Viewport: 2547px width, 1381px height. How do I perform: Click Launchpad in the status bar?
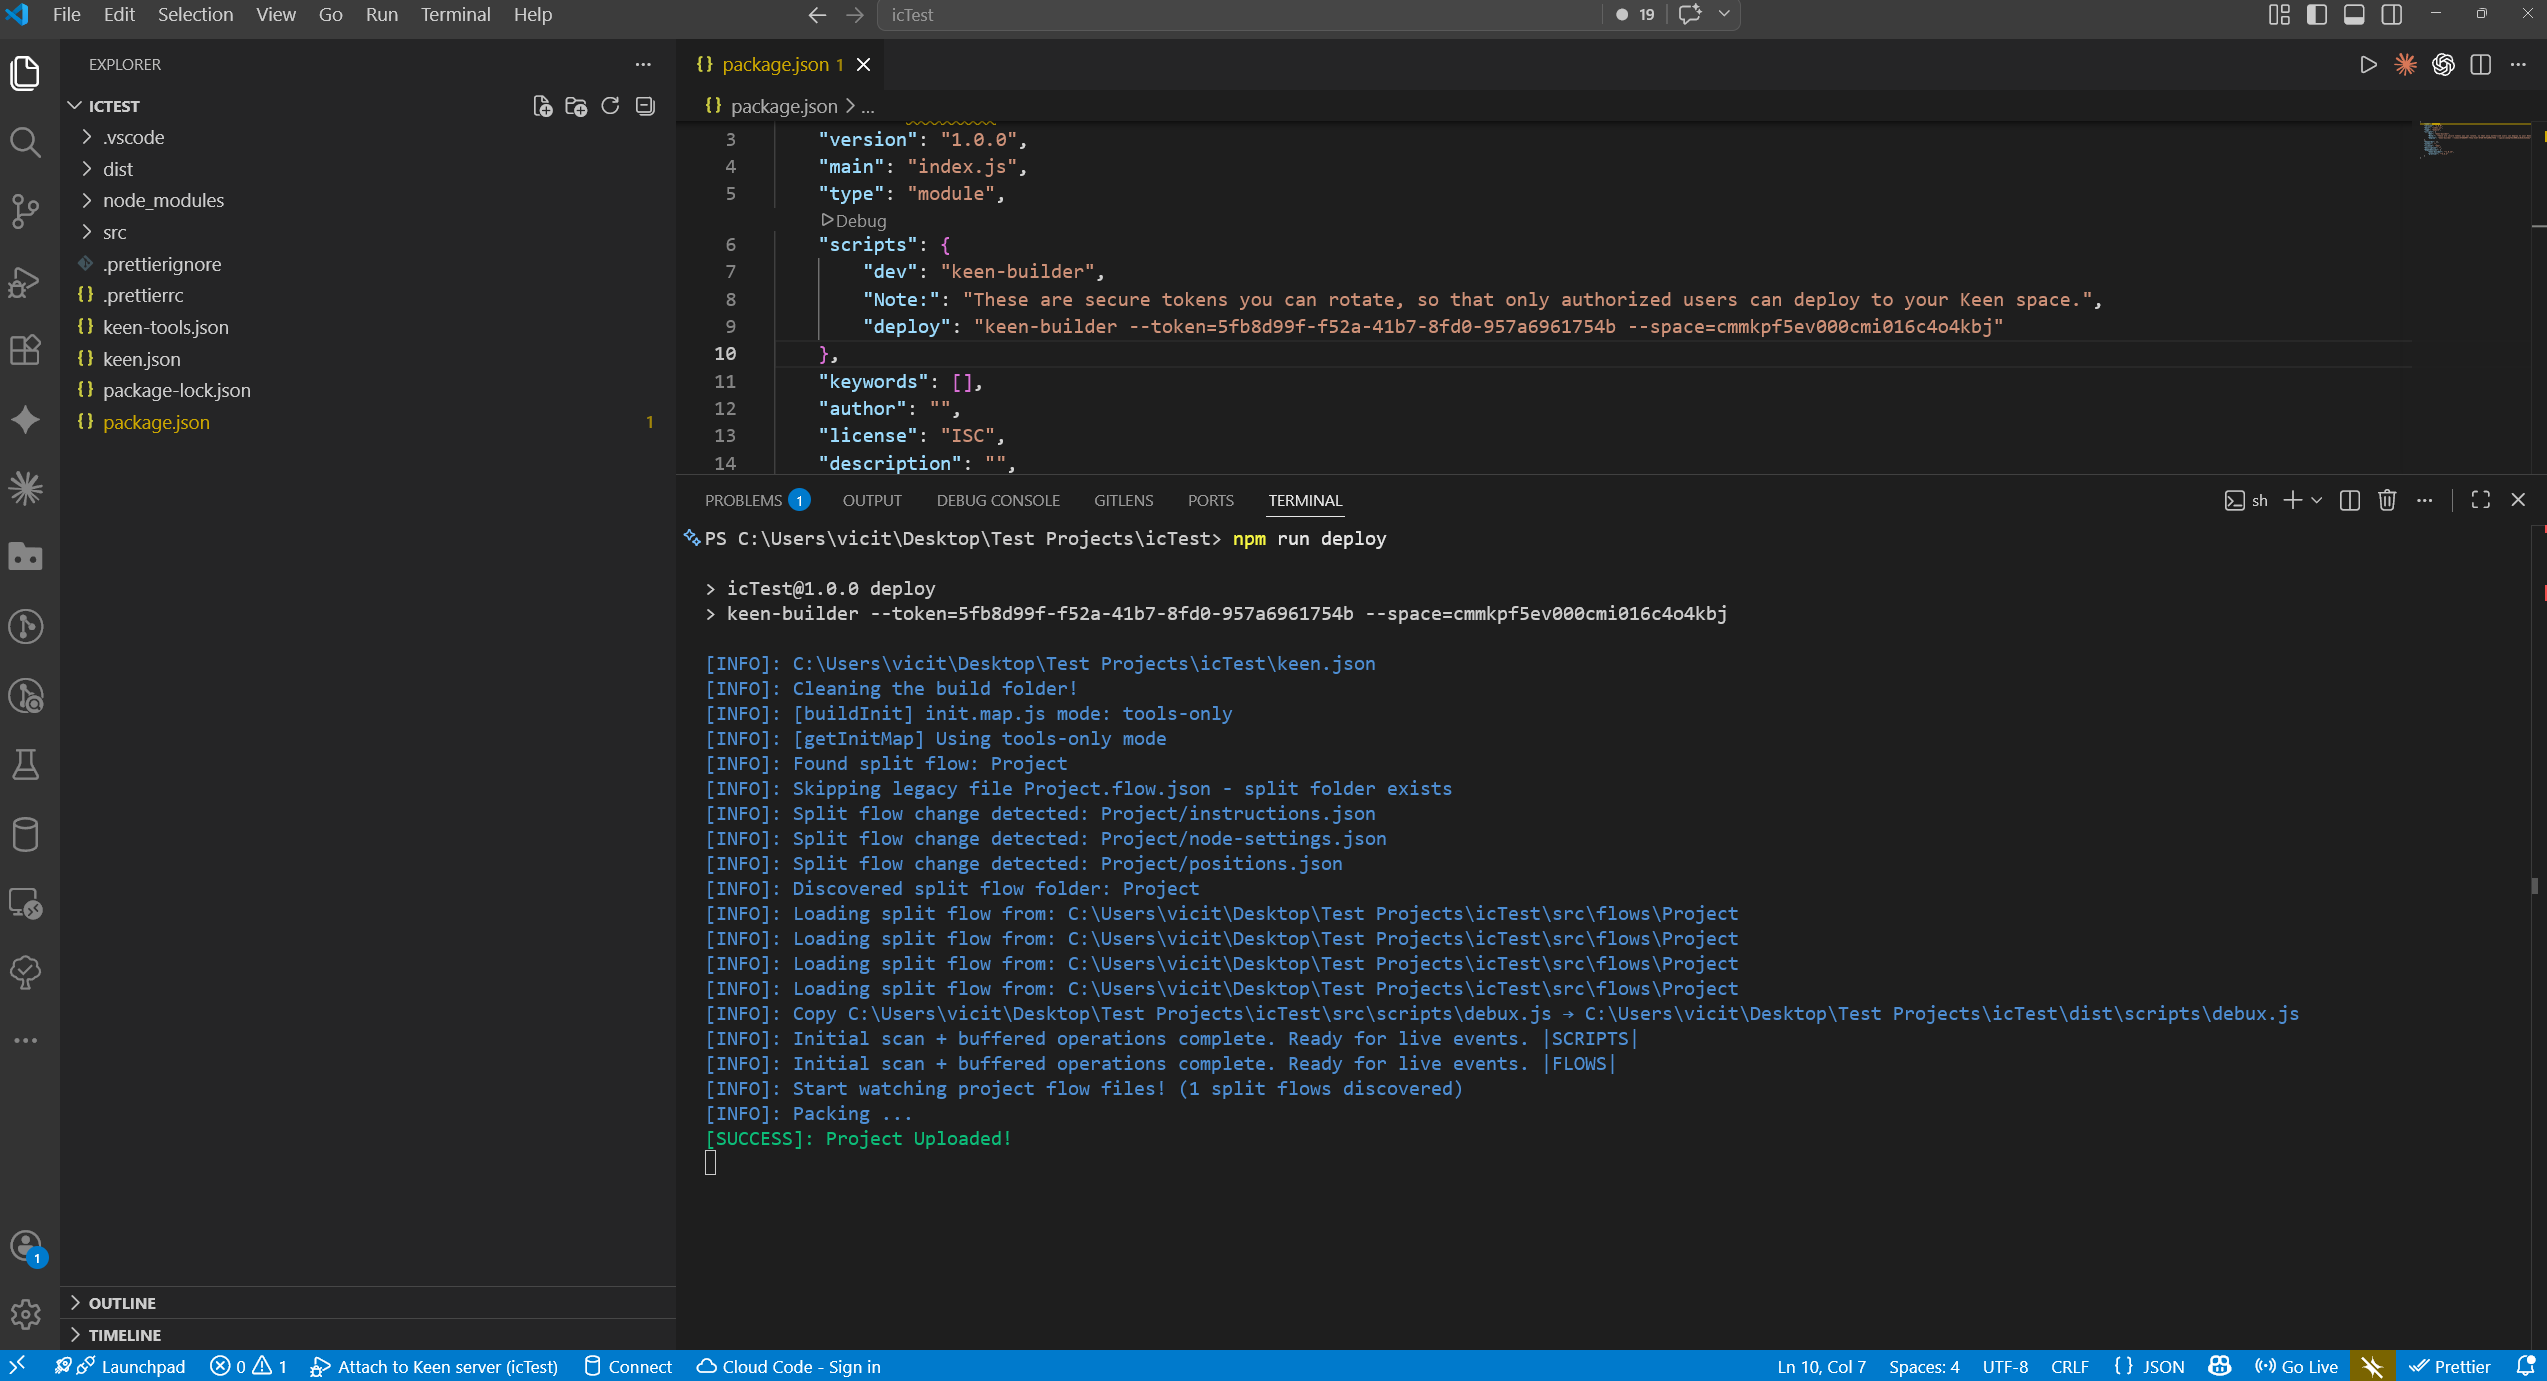(120, 1366)
